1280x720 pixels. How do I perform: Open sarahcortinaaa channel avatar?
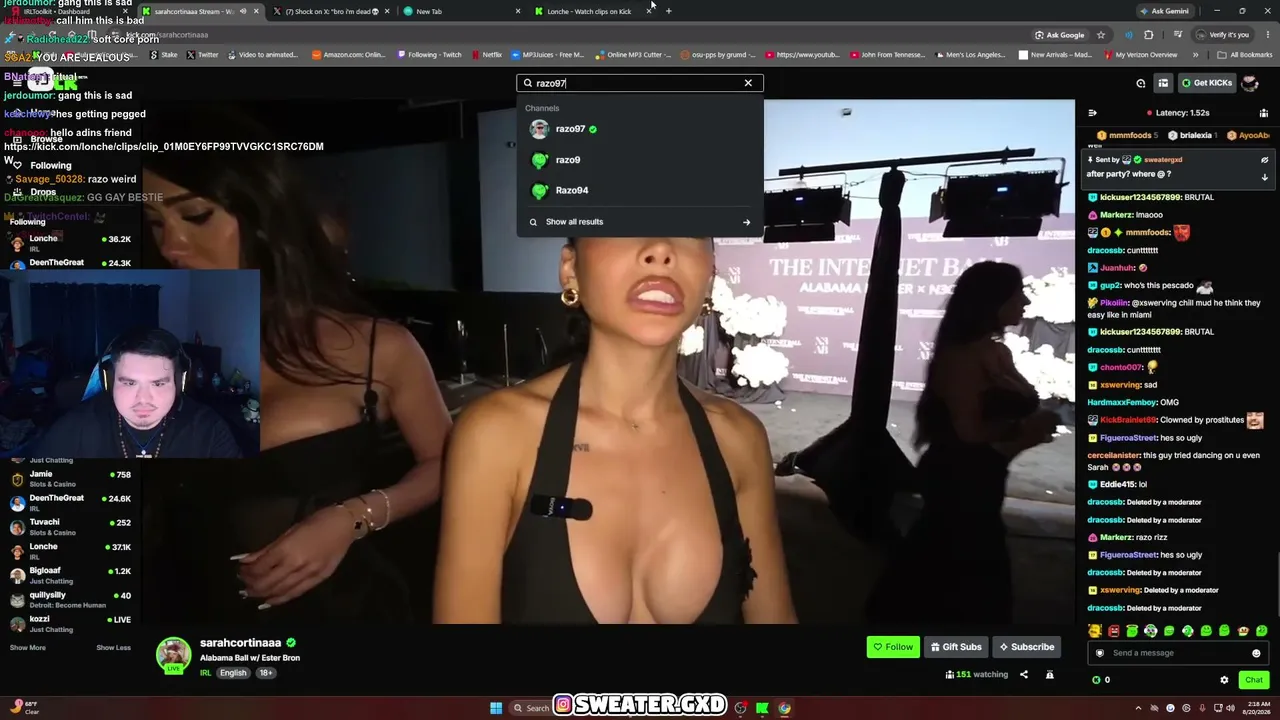173,654
